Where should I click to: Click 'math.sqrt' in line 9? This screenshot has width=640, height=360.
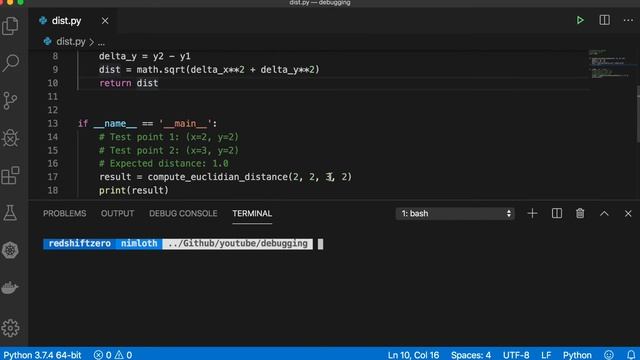161,70
